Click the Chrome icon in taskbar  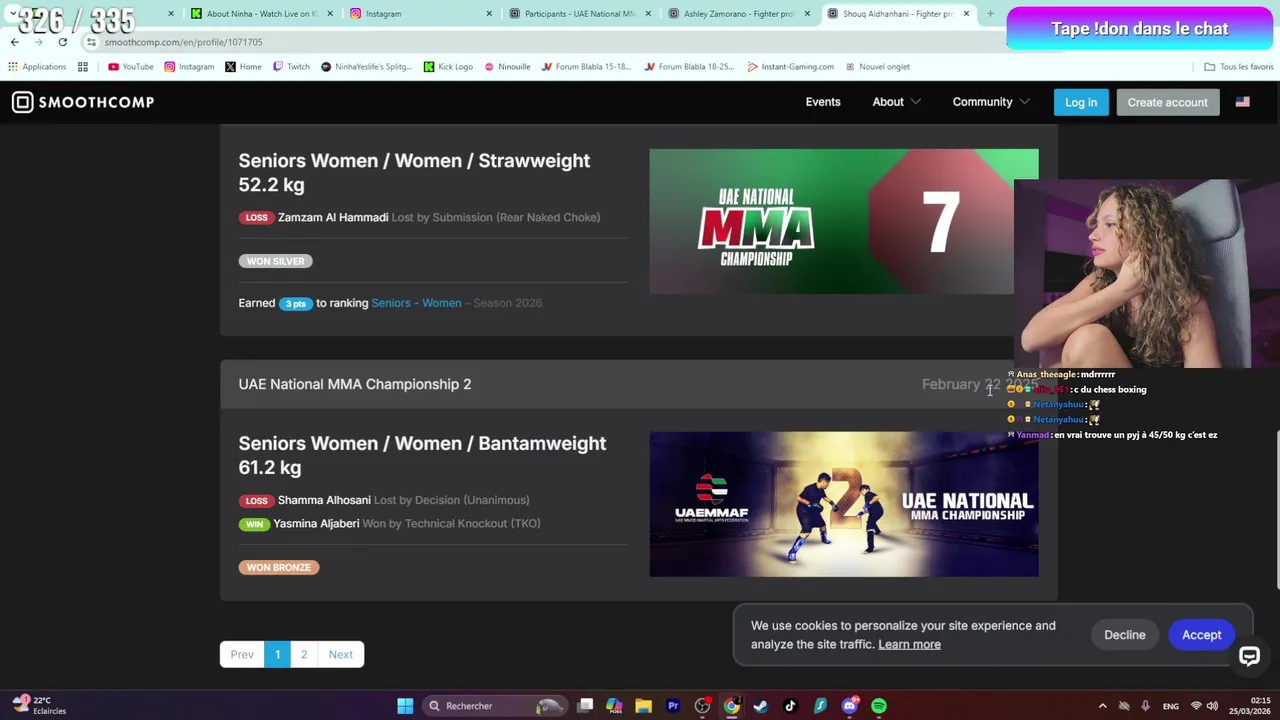732,706
